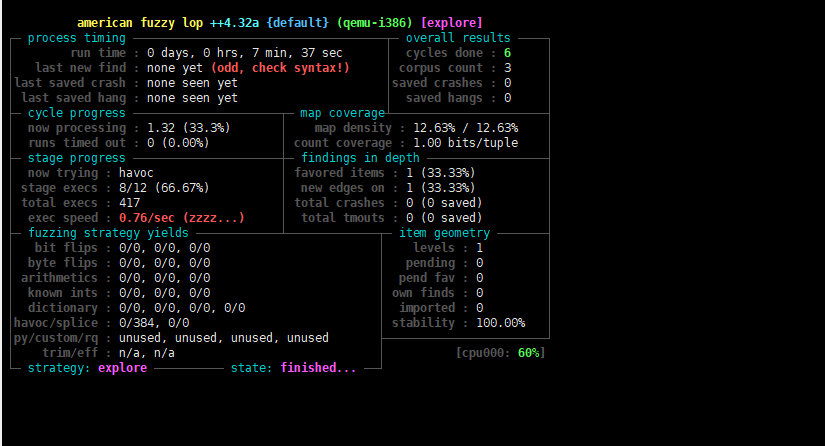The image size is (825, 446).
Task: Click the 'arithmetics' row label
Action: click(59, 278)
